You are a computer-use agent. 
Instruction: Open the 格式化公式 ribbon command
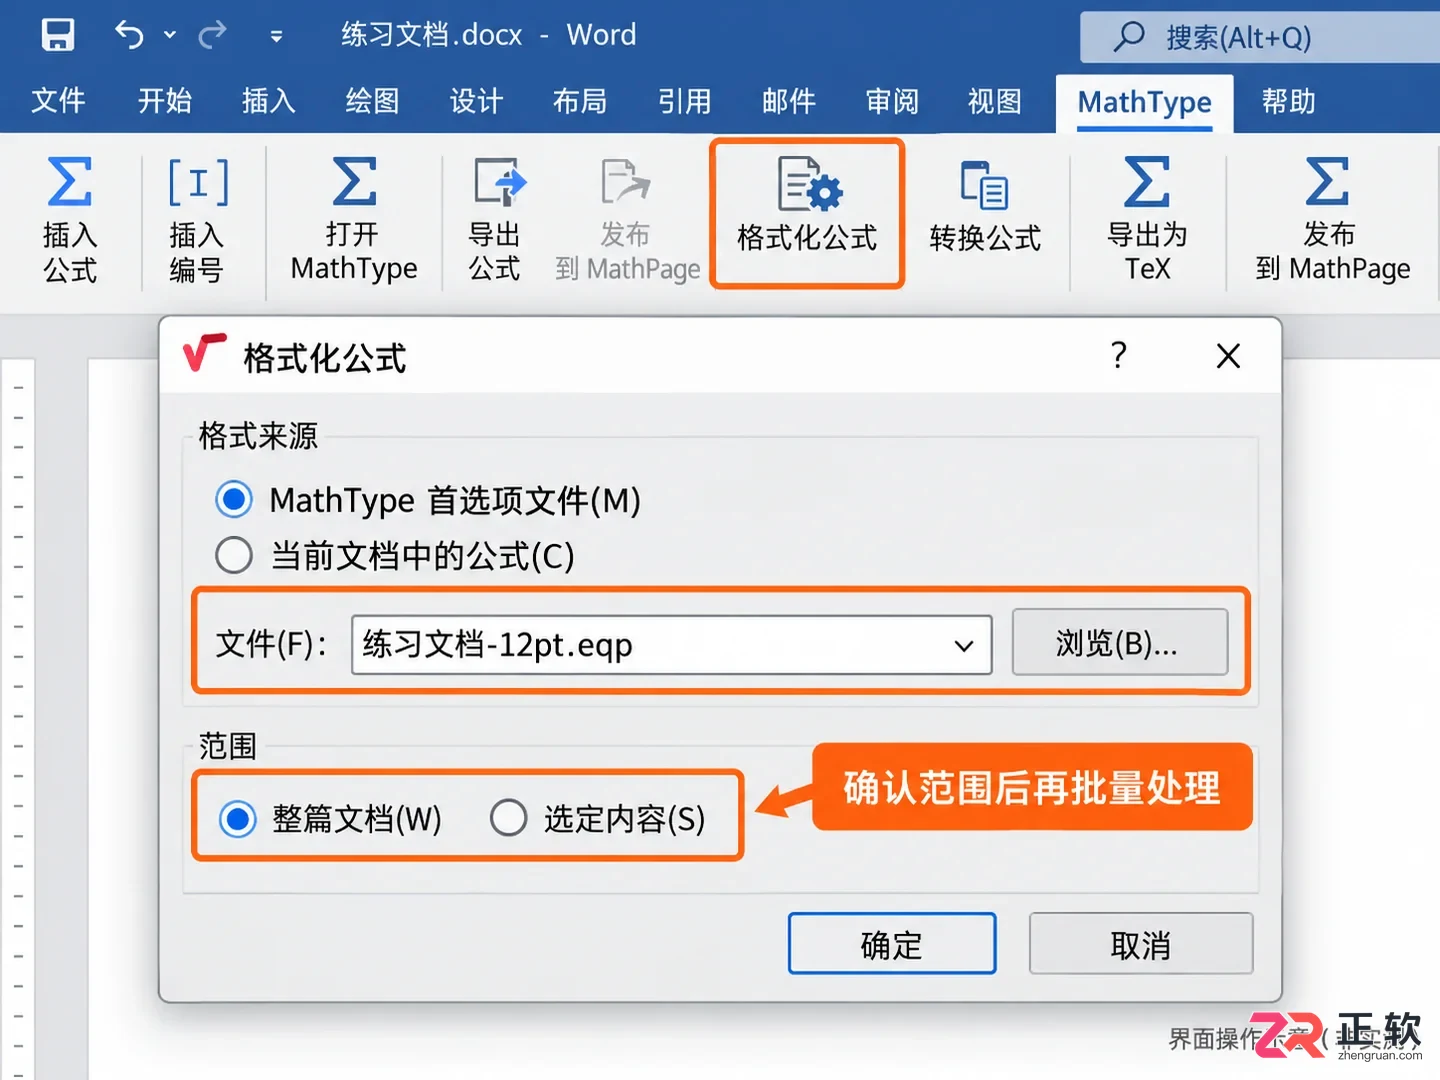point(807,213)
